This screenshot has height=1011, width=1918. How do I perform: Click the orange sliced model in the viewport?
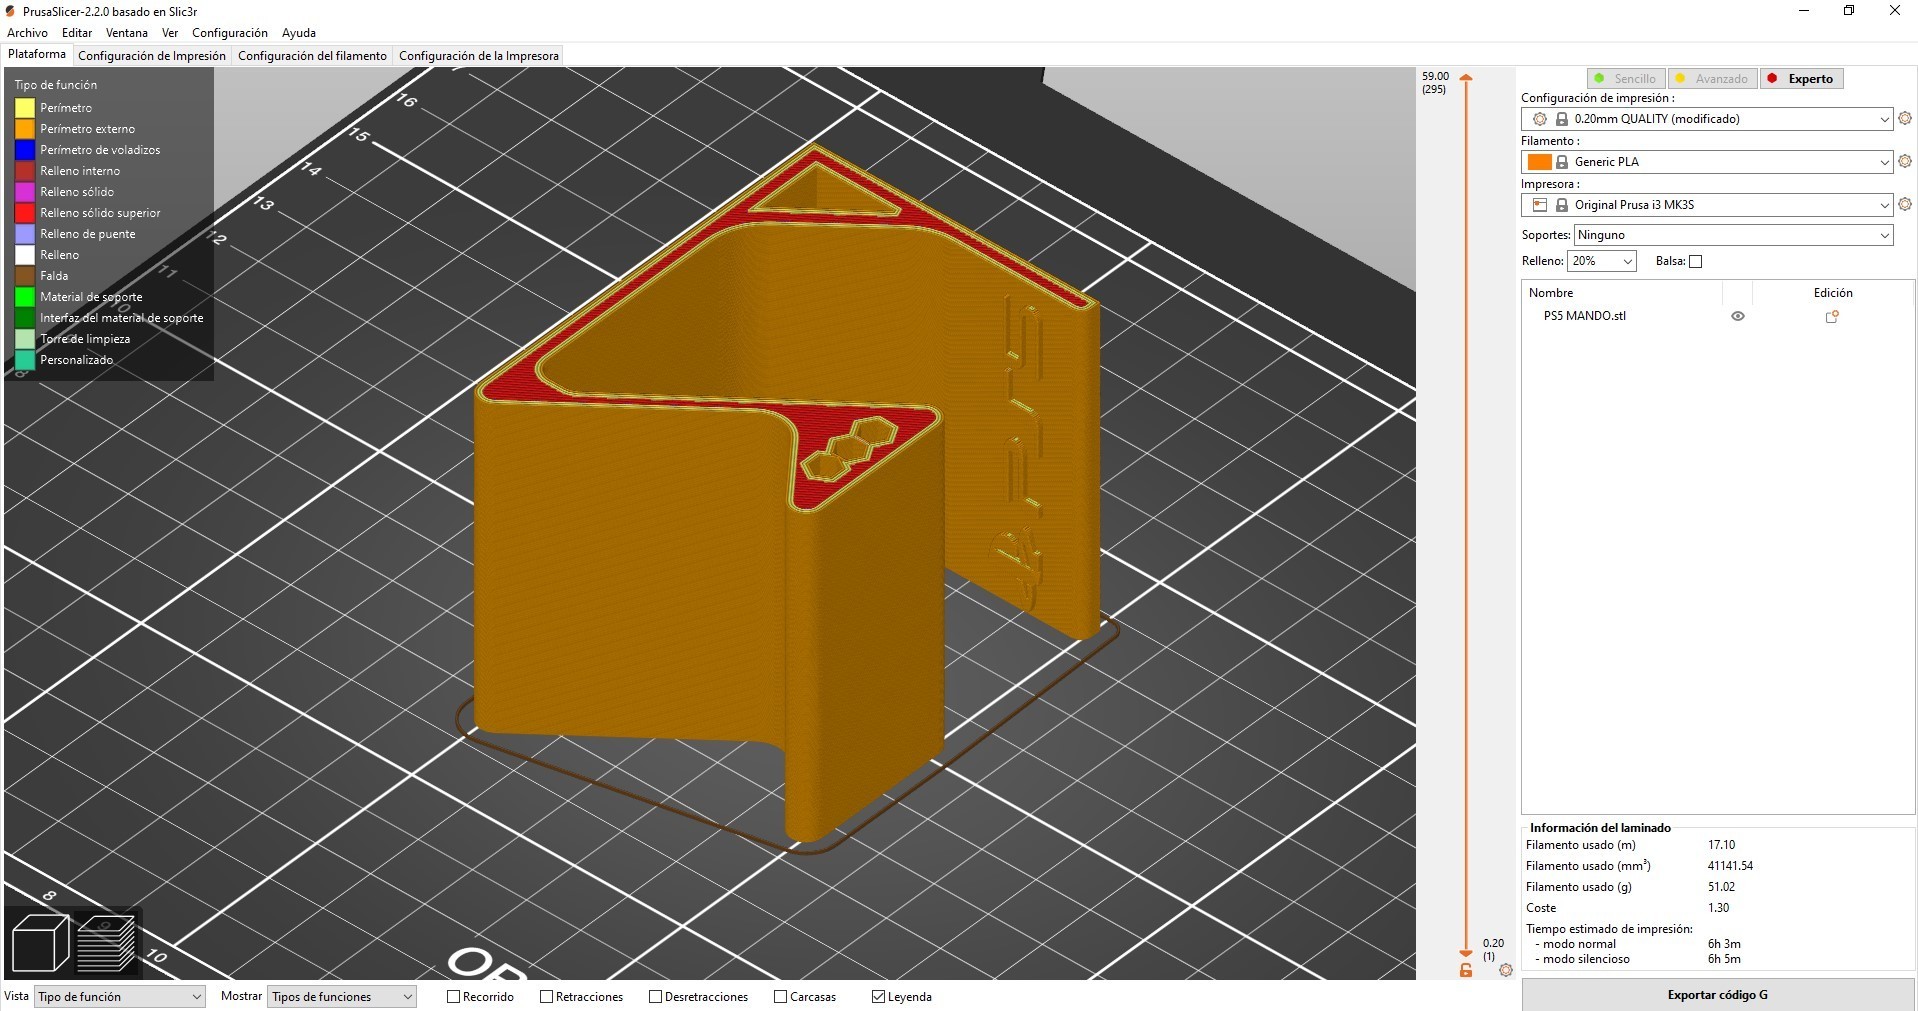coord(640,570)
